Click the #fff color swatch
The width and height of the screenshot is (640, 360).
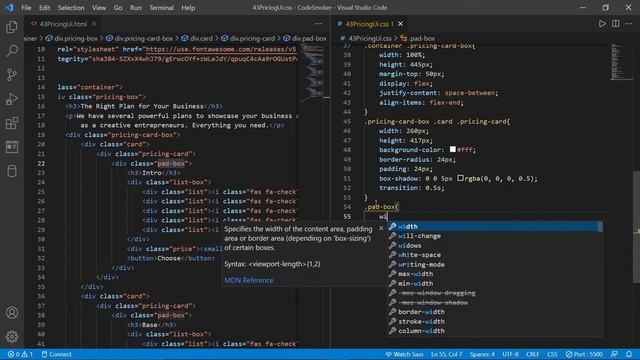pyautogui.click(x=453, y=149)
